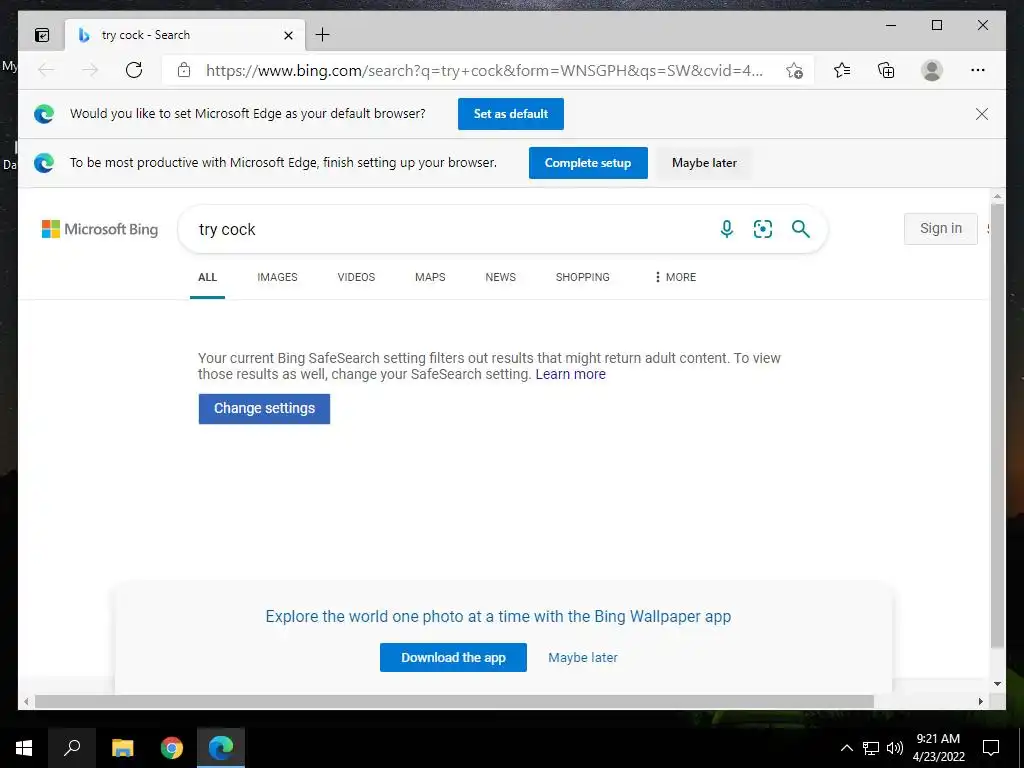Screen dimensions: 1024x768
Task: Go back to previous page
Action: tap(46, 70)
